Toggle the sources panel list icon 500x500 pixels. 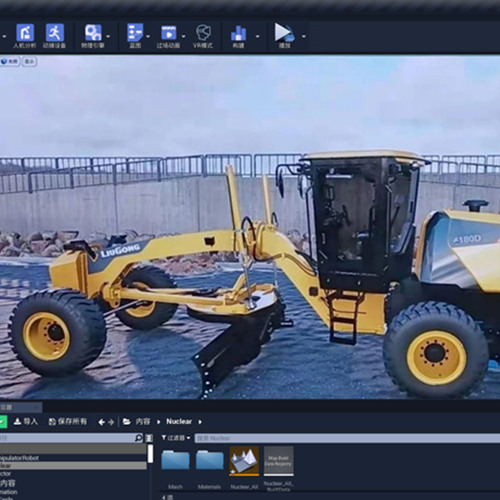(x=149, y=438)
